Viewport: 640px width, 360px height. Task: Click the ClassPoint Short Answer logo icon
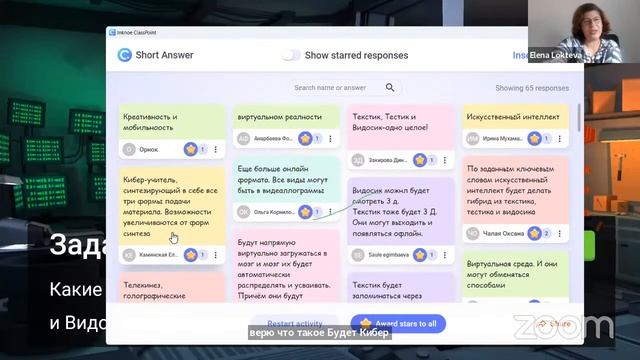click(x=124, y=55)
